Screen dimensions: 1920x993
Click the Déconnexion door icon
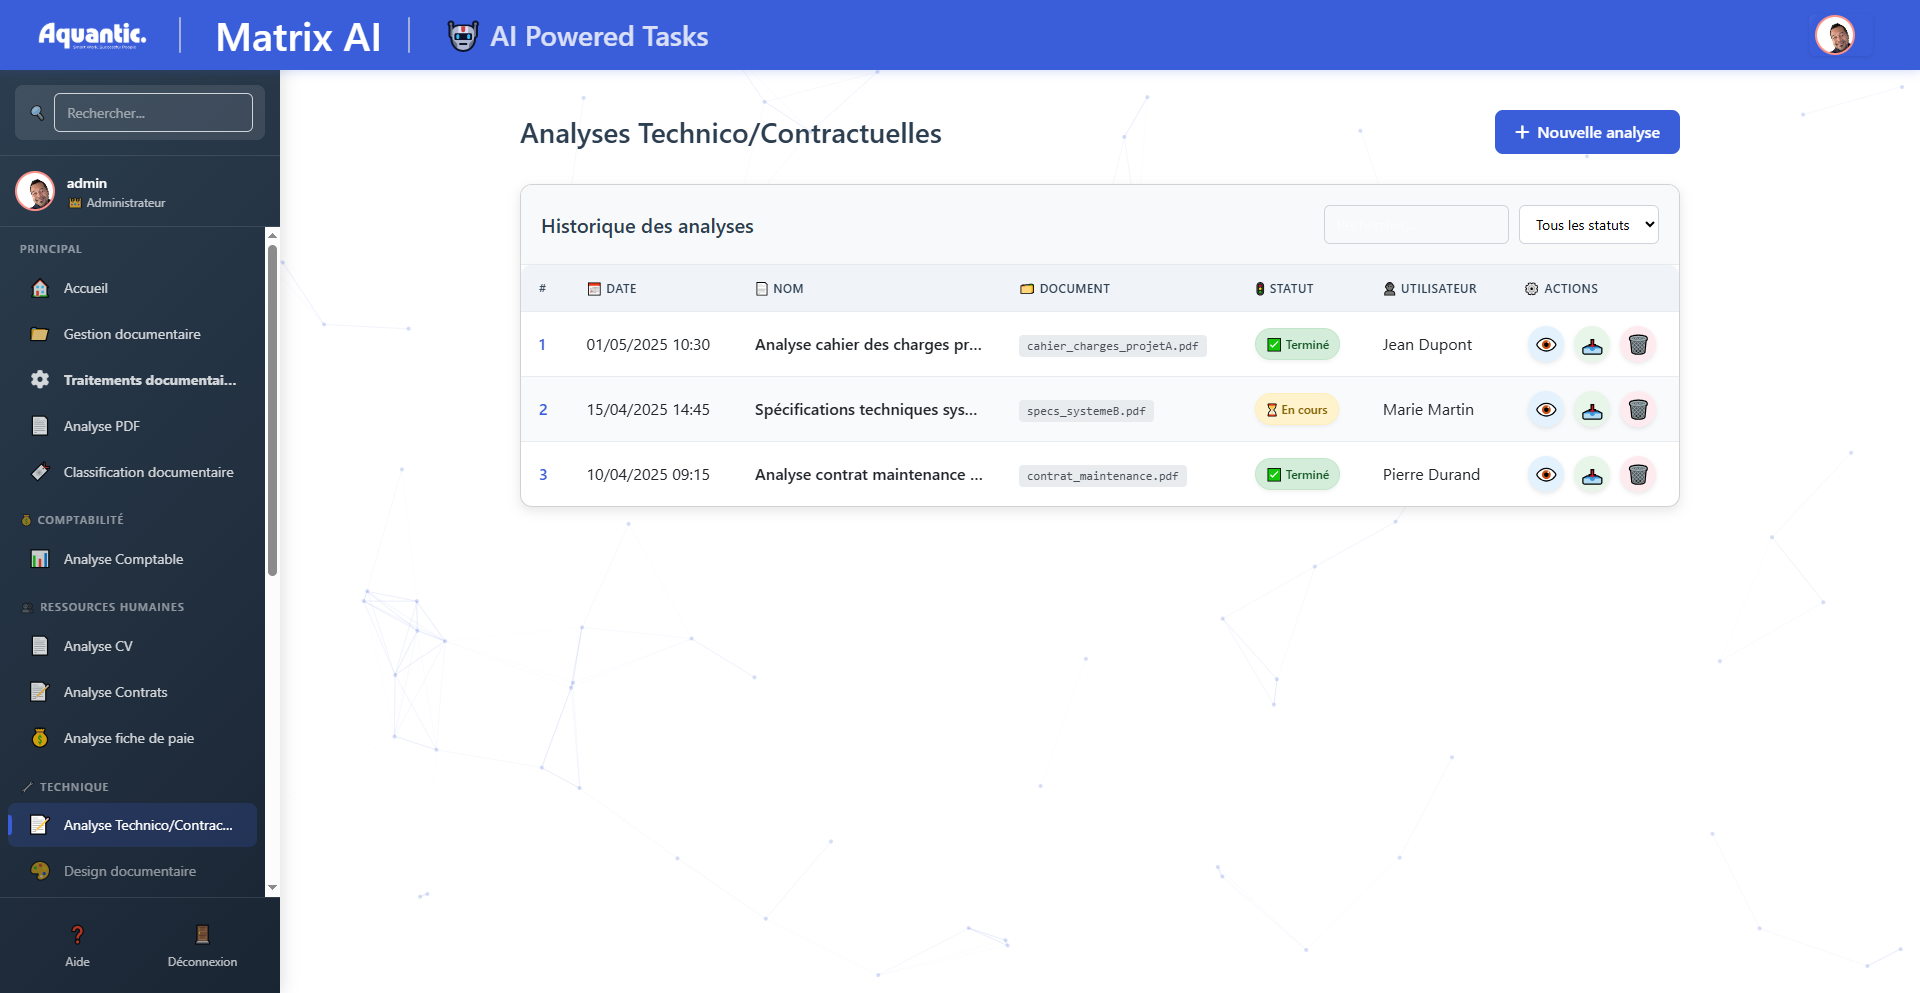pos(202,935)
